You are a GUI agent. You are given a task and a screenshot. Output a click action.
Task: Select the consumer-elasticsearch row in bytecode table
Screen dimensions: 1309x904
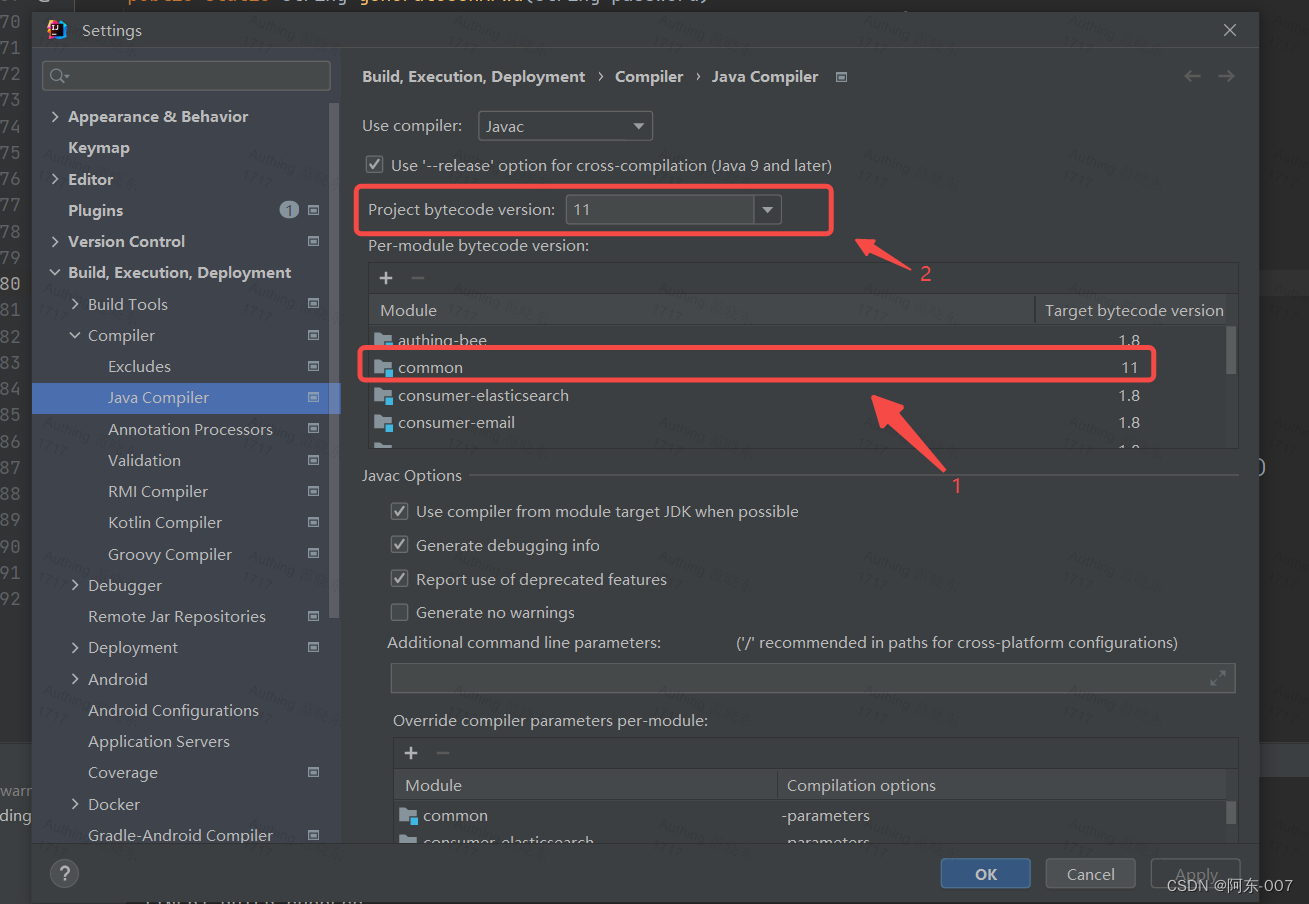coord(797,395)
